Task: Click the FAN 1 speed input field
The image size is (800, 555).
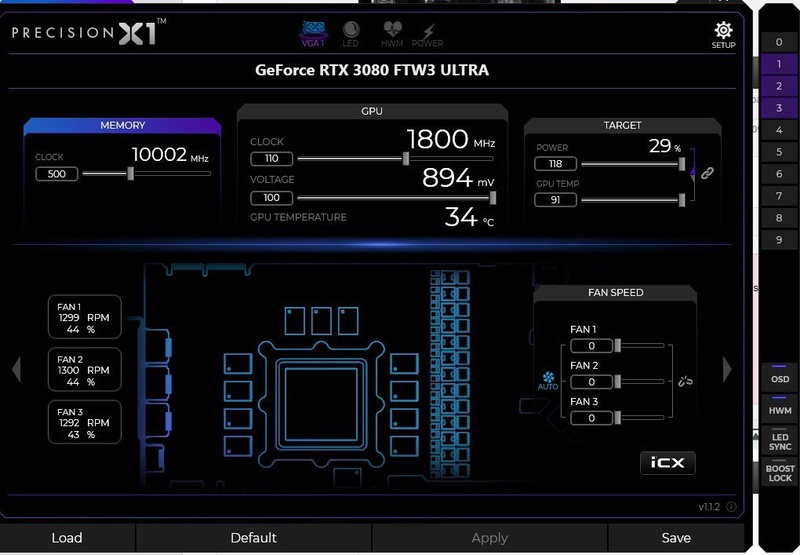Action: pyautogui.click(x=591, y=346)
